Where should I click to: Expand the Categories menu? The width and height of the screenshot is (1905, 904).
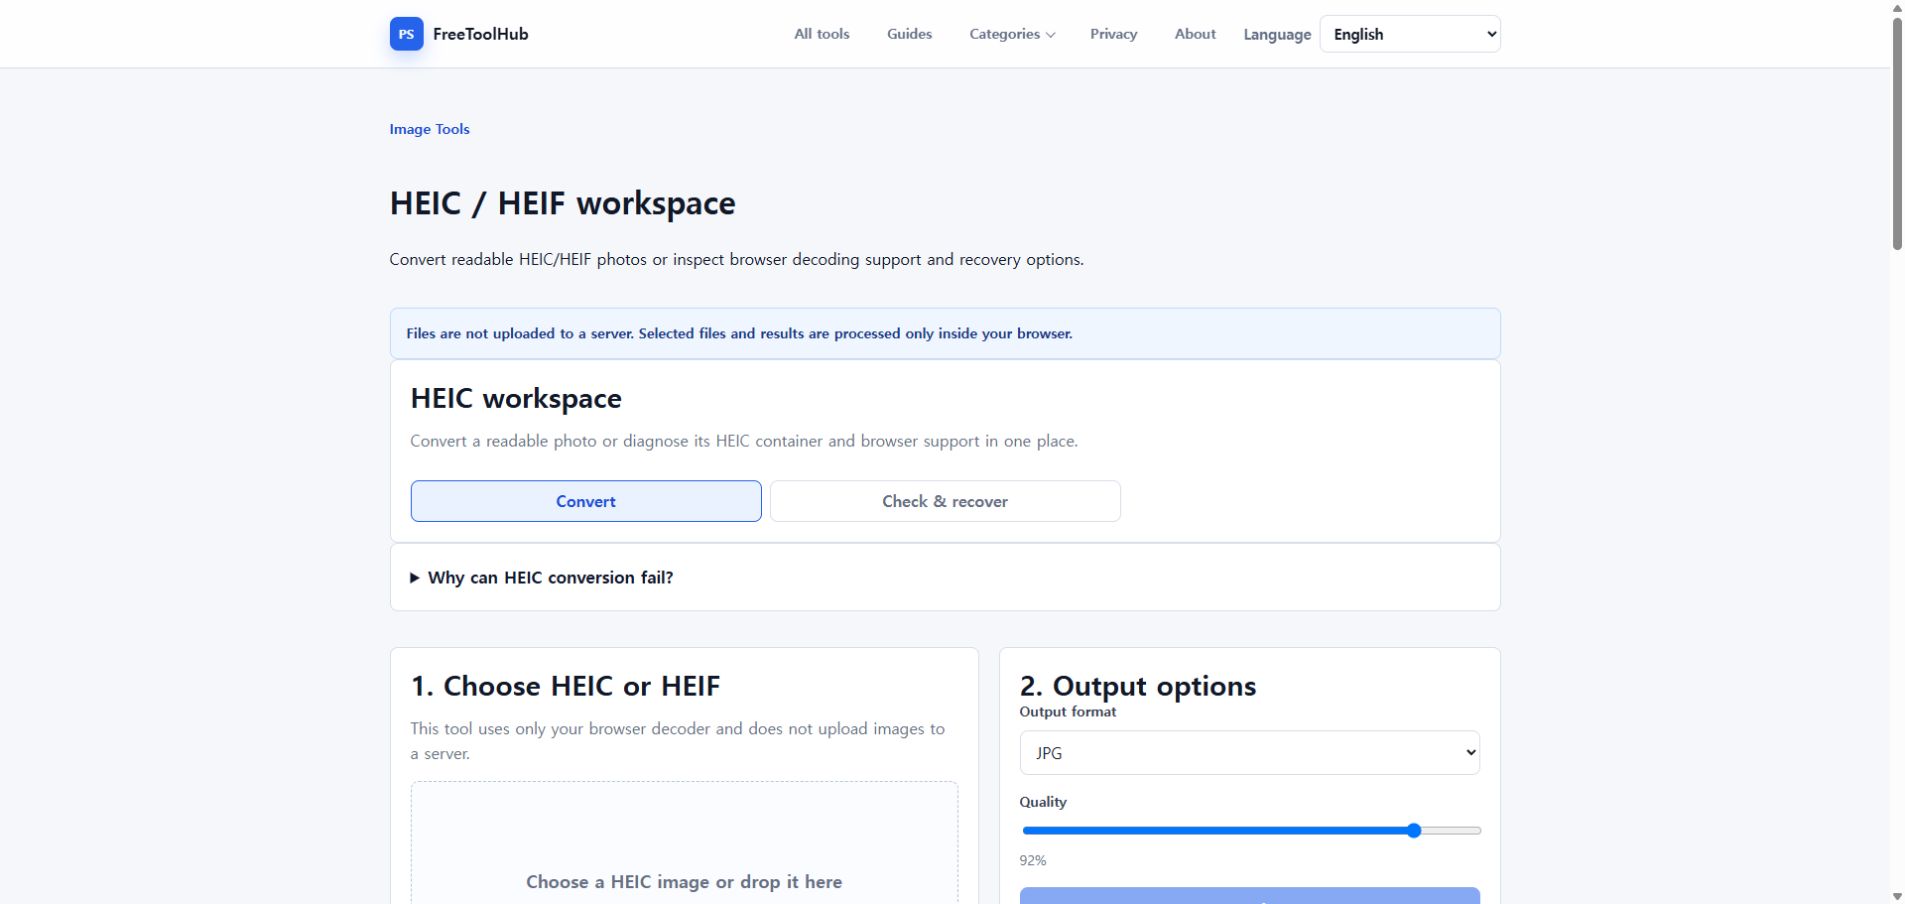click(1012, 34)
